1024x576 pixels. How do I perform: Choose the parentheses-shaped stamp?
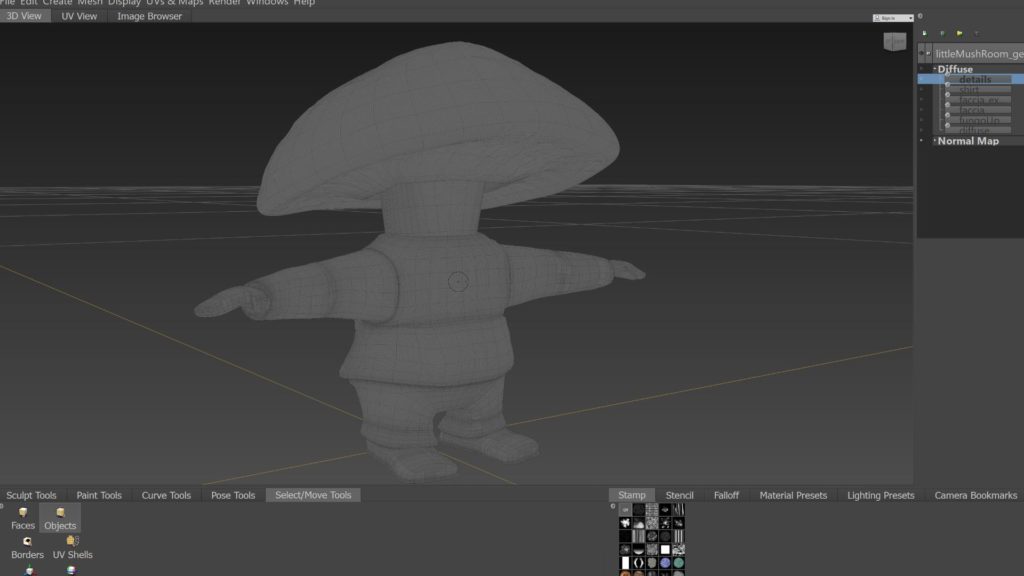pos(639,562)
